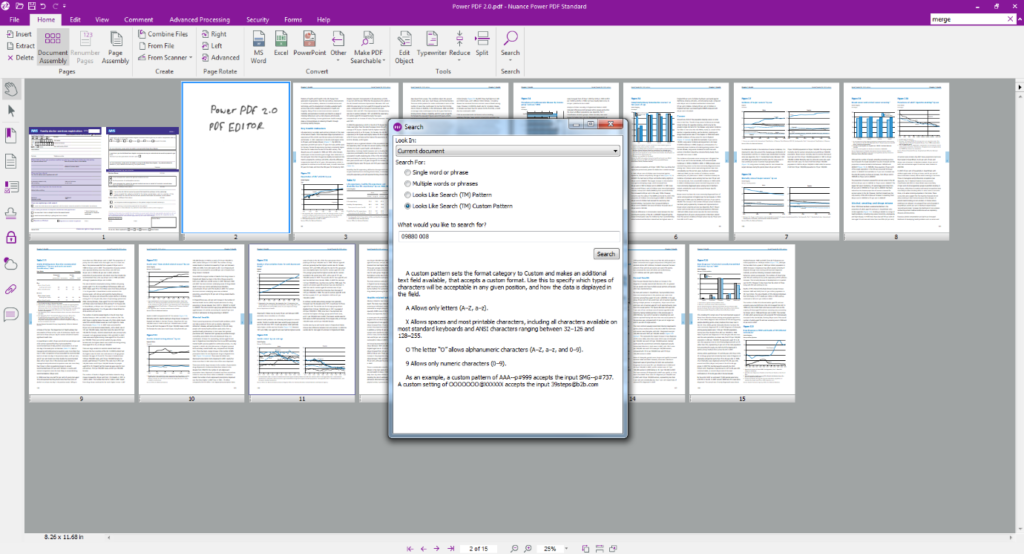Image resolution: width=1024 pixels, height=554 pixels.
Task: Convert PDF to PowerPoint
Action: [310, 43]
